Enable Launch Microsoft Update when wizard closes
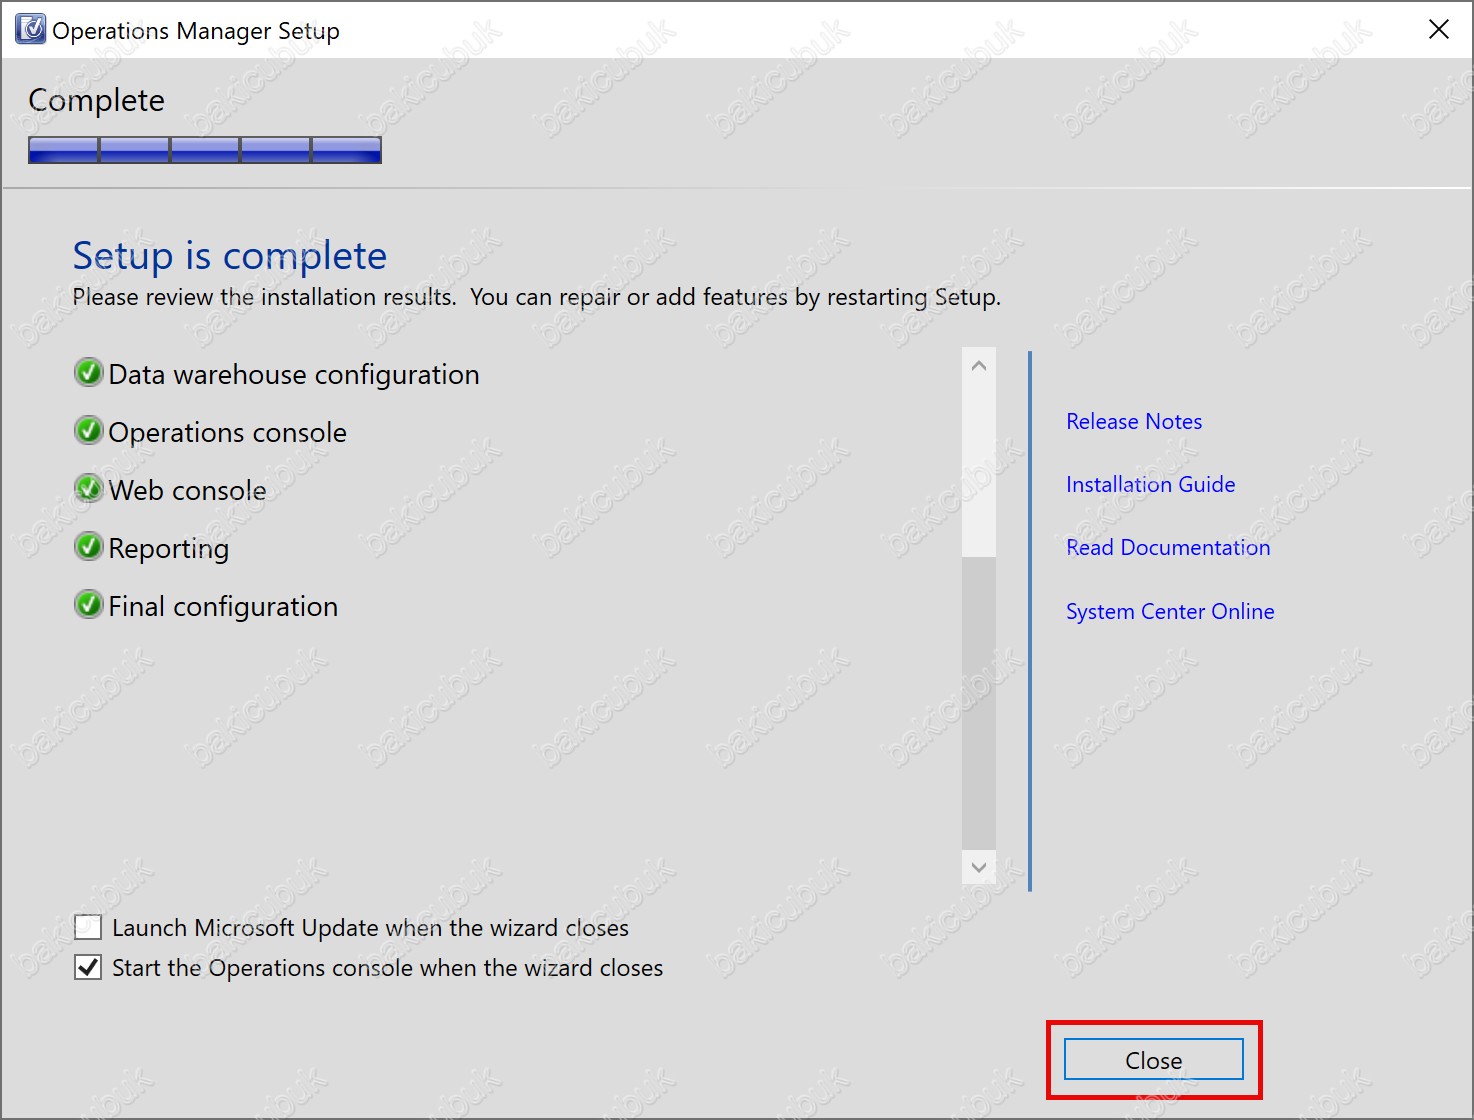1474x1120 pixels. pyautogui.click(x=88, y=927)
